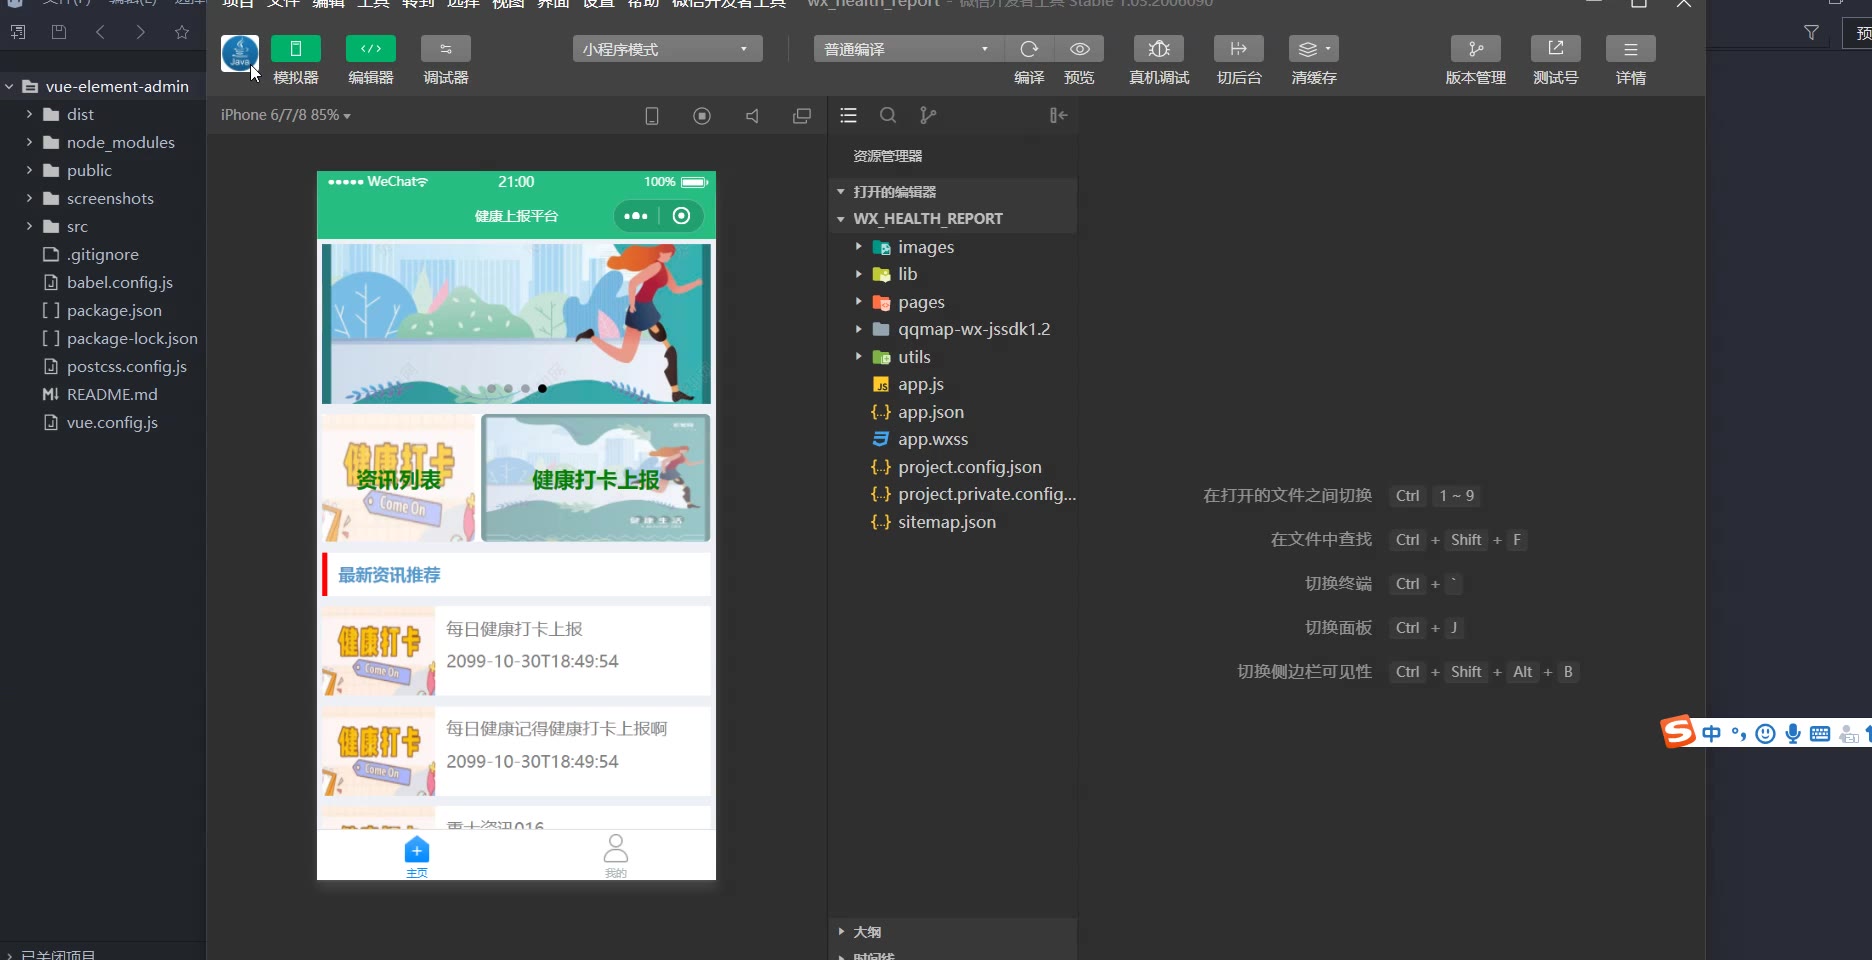Collapse the WX_HEALTH_REPORT project root
Screen dimensions: 1872x960
(953, 219)
